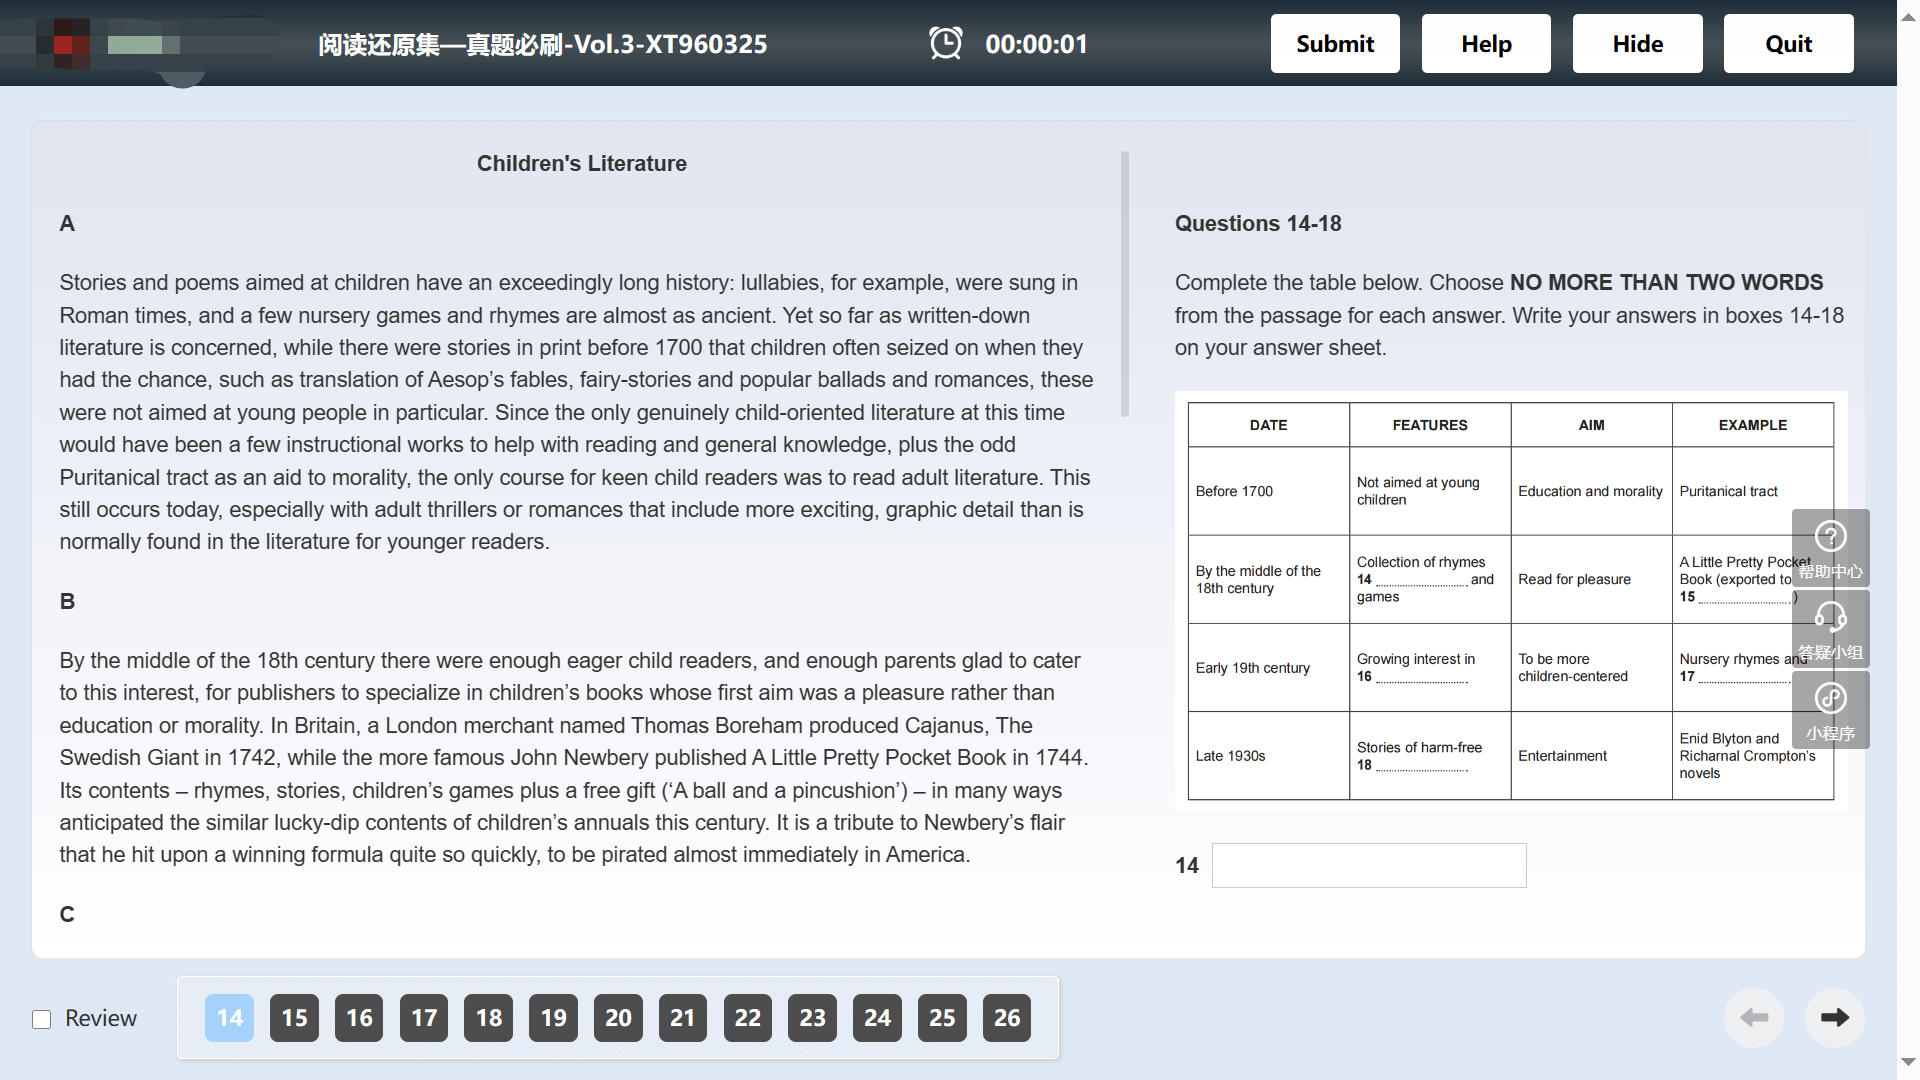Image resolution: width=1920 pixels, height=1080 pixels.
Task: Click the page scrollbar down arrow
Action: tap(1908, 1062)
